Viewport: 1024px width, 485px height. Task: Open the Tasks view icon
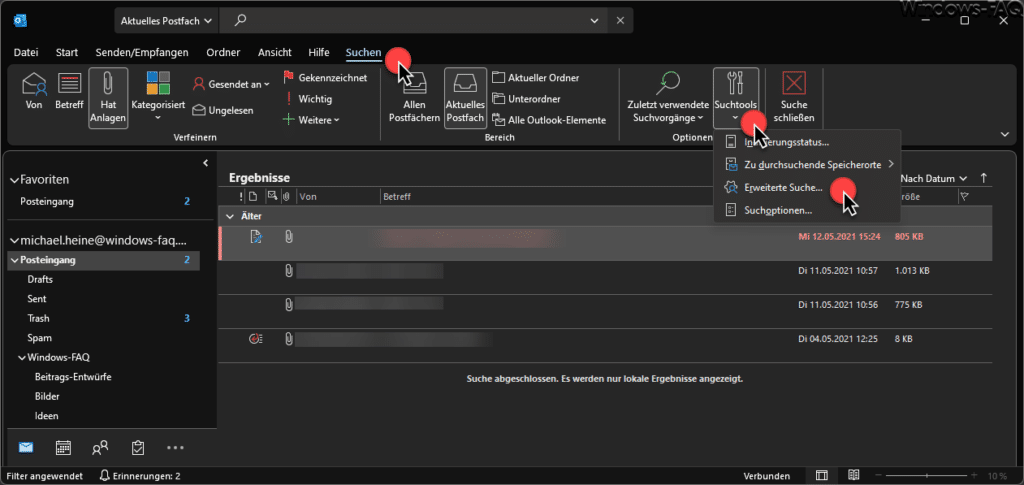click(138, 448)
